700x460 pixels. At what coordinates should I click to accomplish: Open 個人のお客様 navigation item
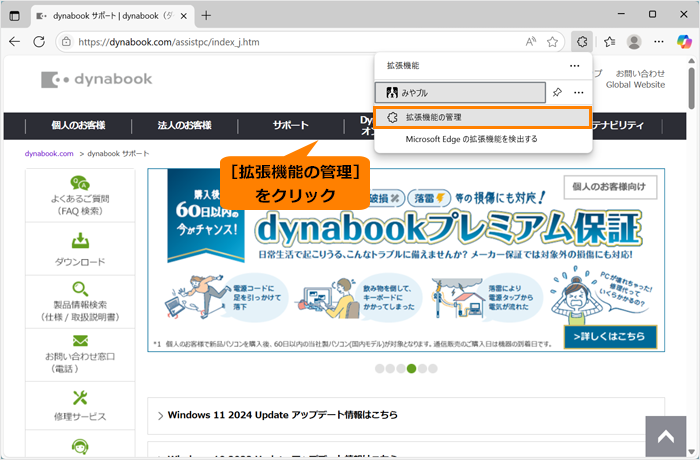click(x=79, y=125)
